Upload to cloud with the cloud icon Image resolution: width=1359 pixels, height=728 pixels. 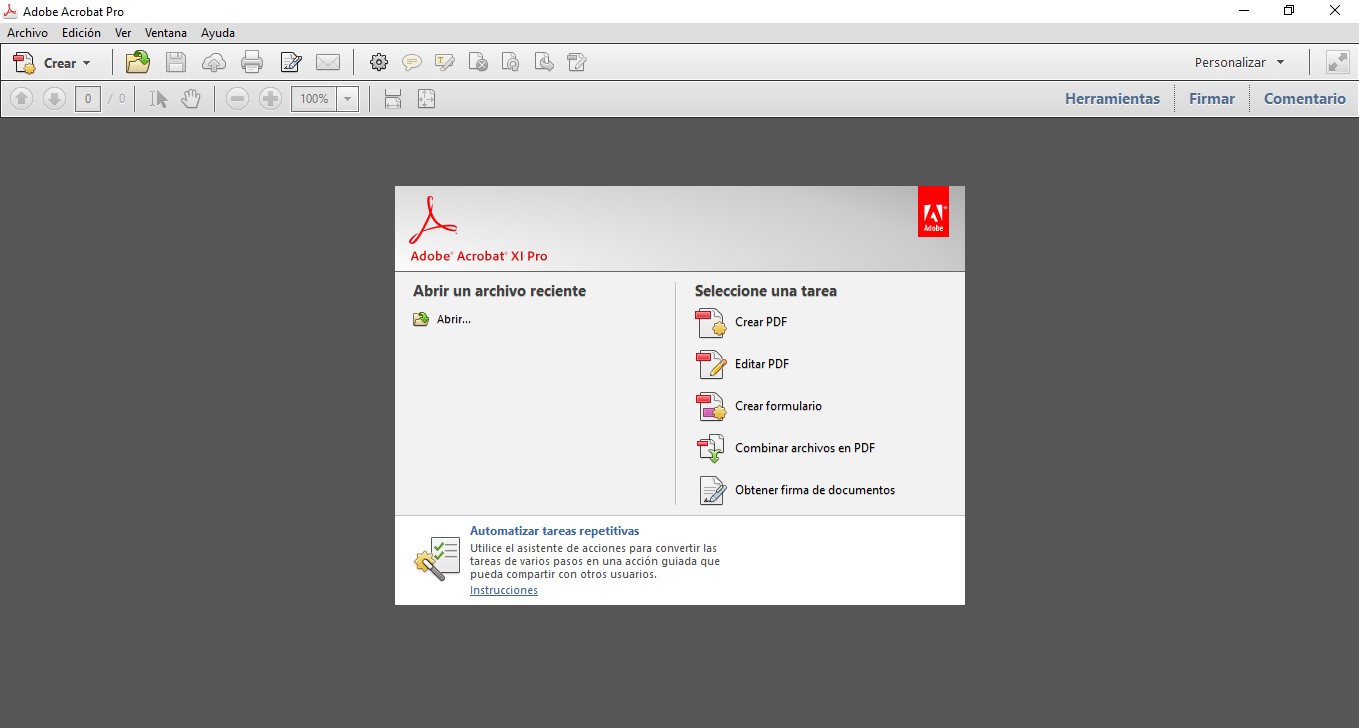214,62
